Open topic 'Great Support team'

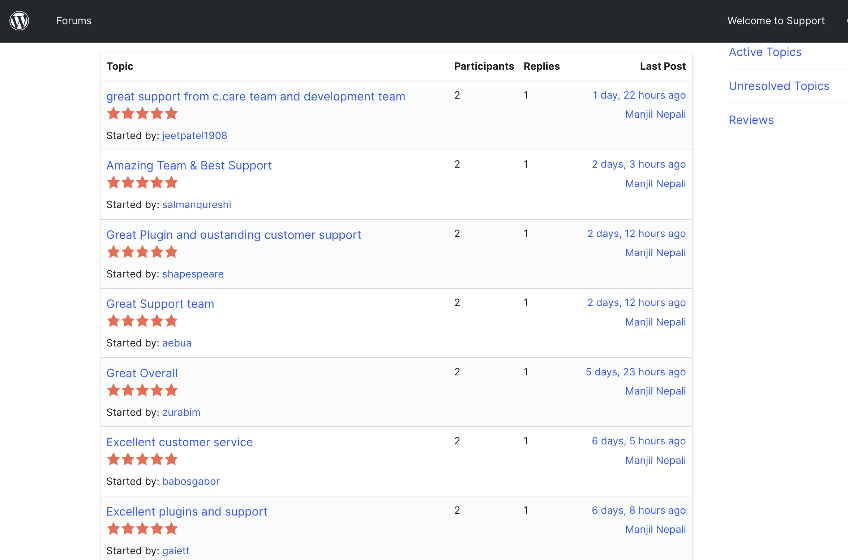coord(160,304)
